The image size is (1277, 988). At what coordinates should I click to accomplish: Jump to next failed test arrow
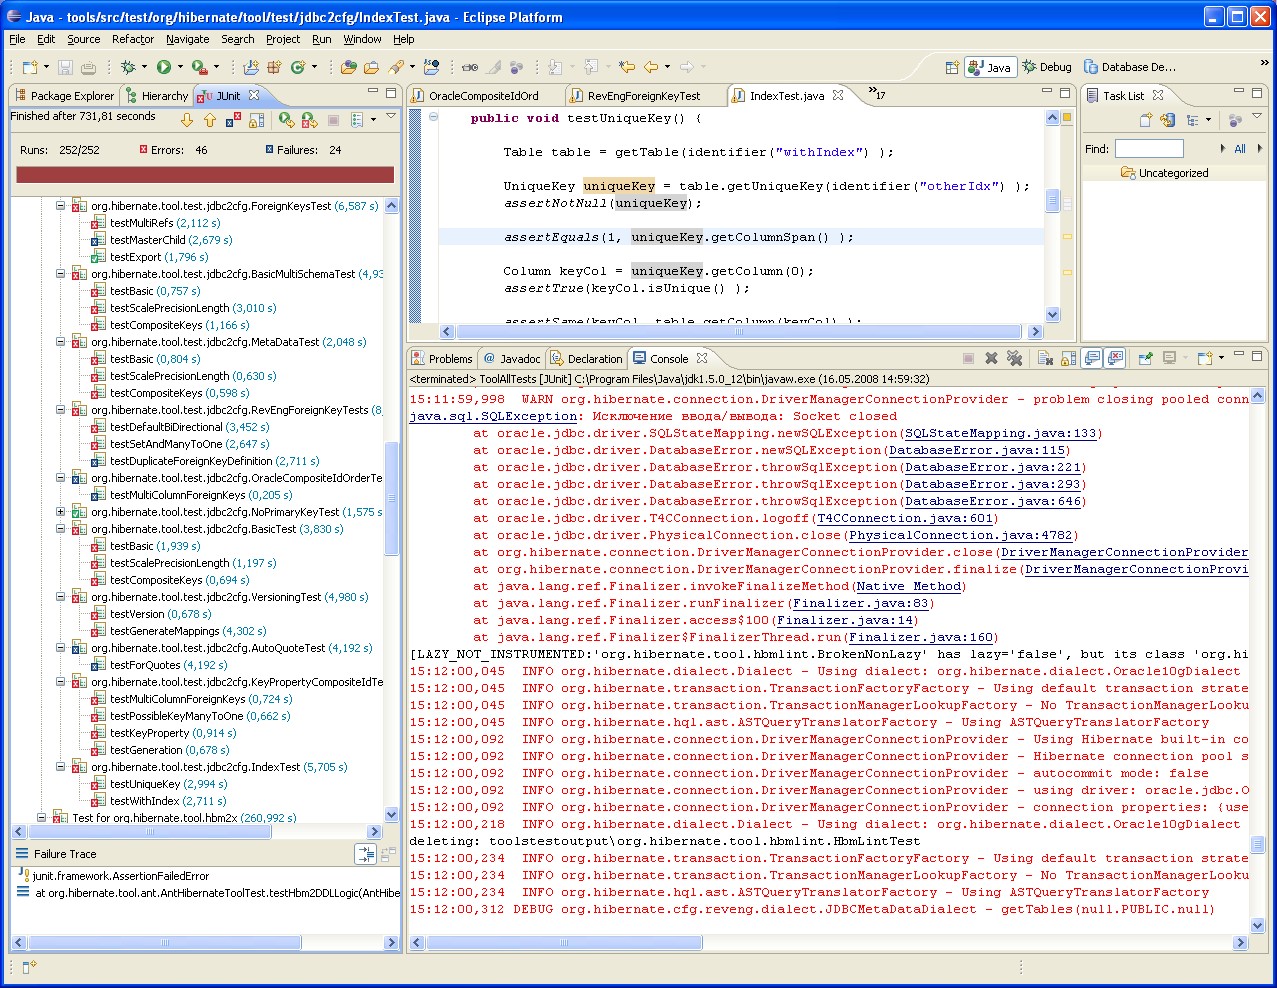(x=187, y=120)
